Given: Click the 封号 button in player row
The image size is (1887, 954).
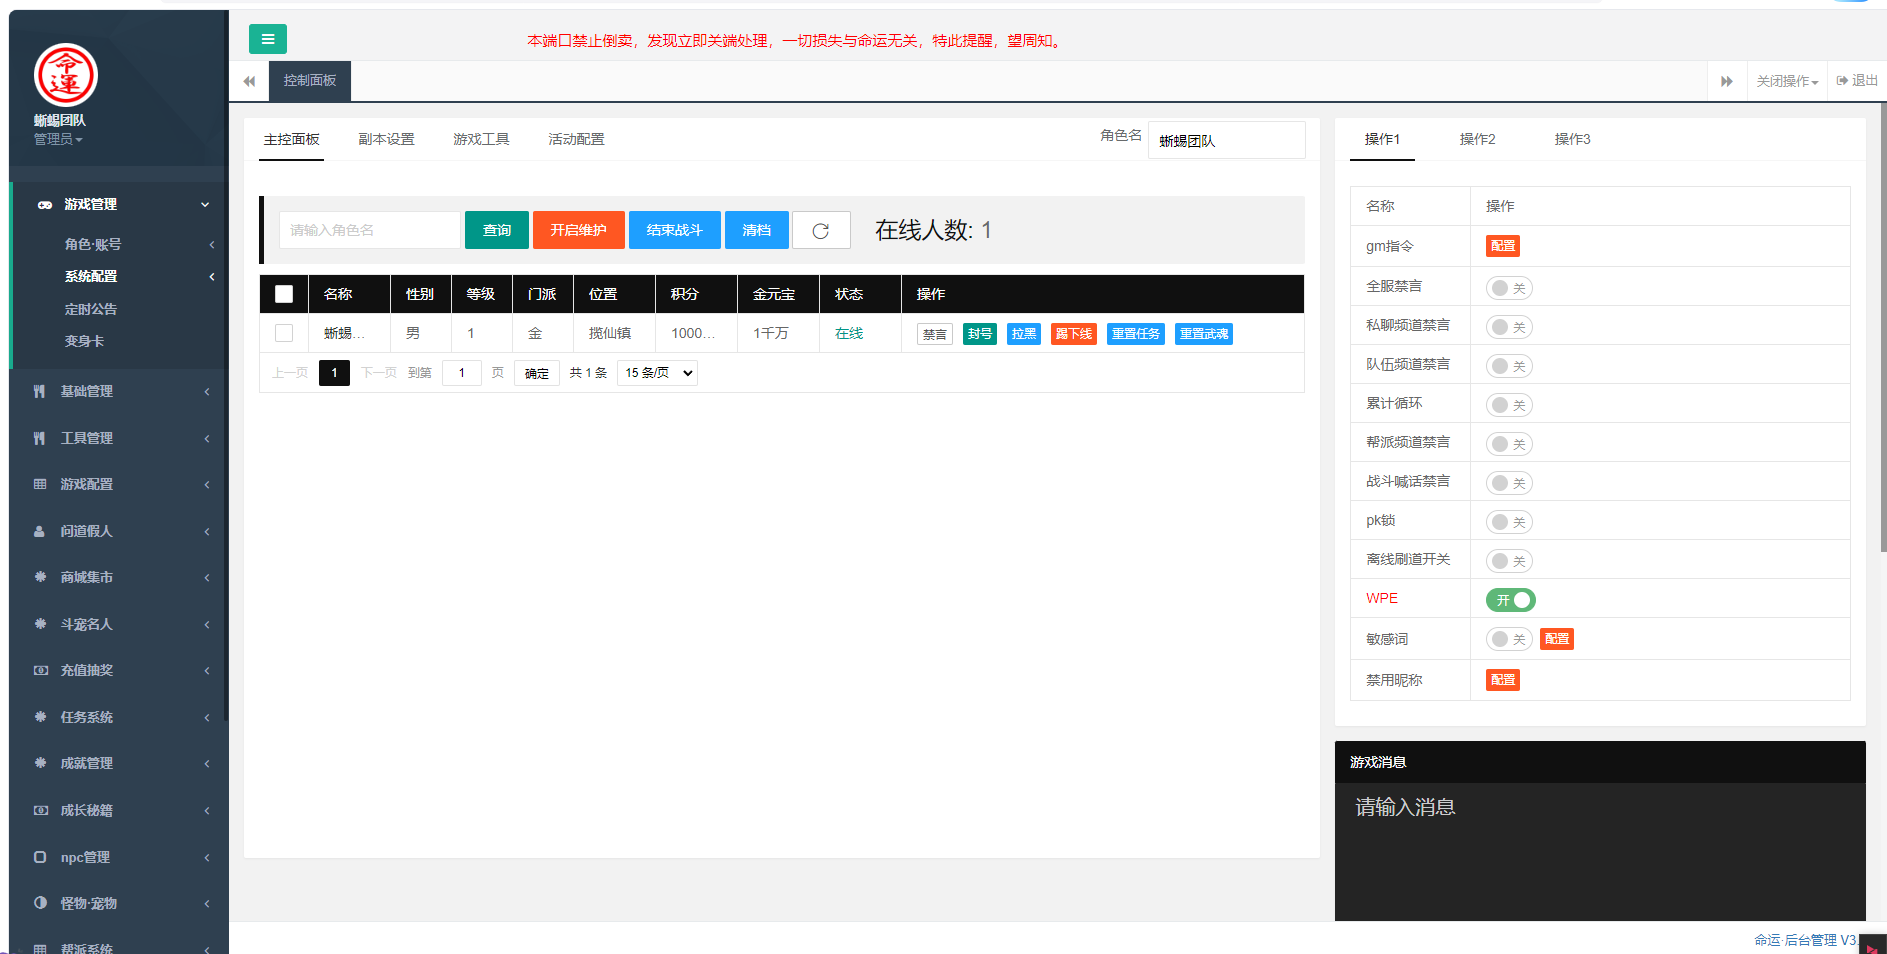Looking at the screenshot, I should 979,334.
